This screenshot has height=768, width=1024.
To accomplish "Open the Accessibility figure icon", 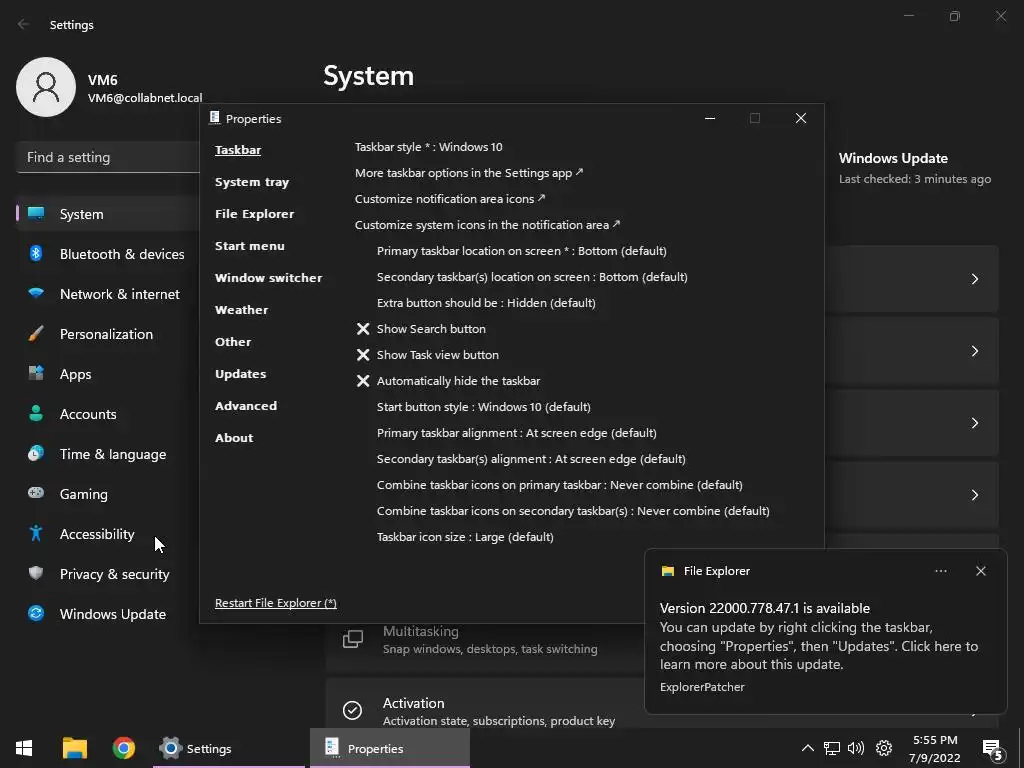I will pyautogui.click(x=36, y=534).
